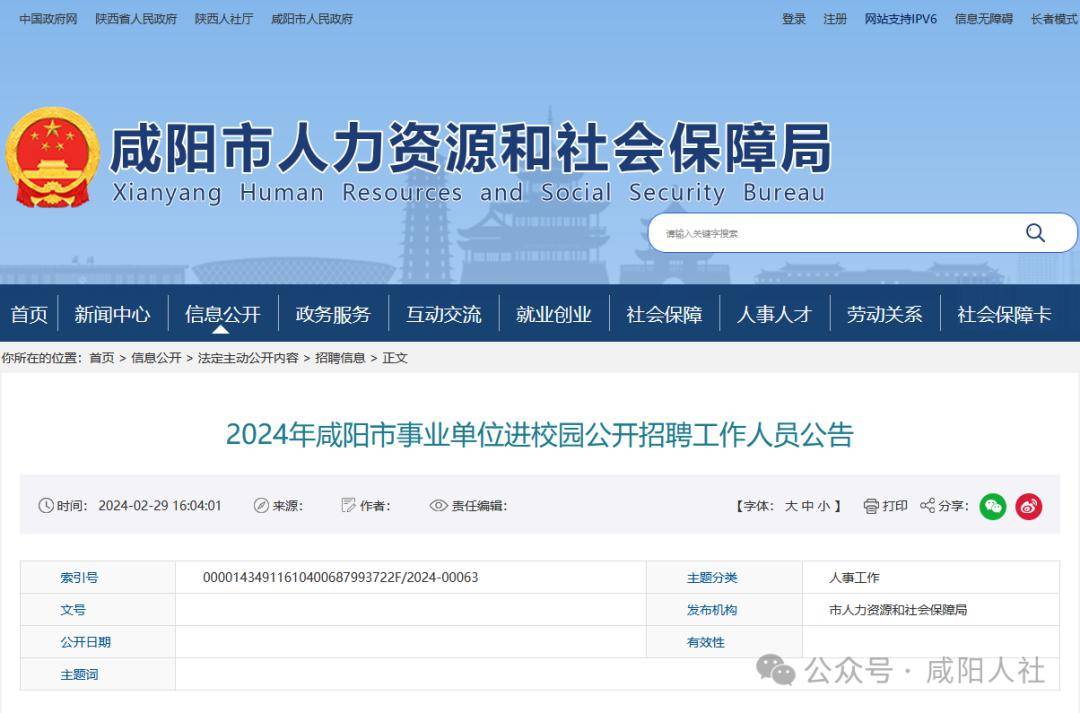
Task: Click the author pen icon
Action: pos(347,506)
